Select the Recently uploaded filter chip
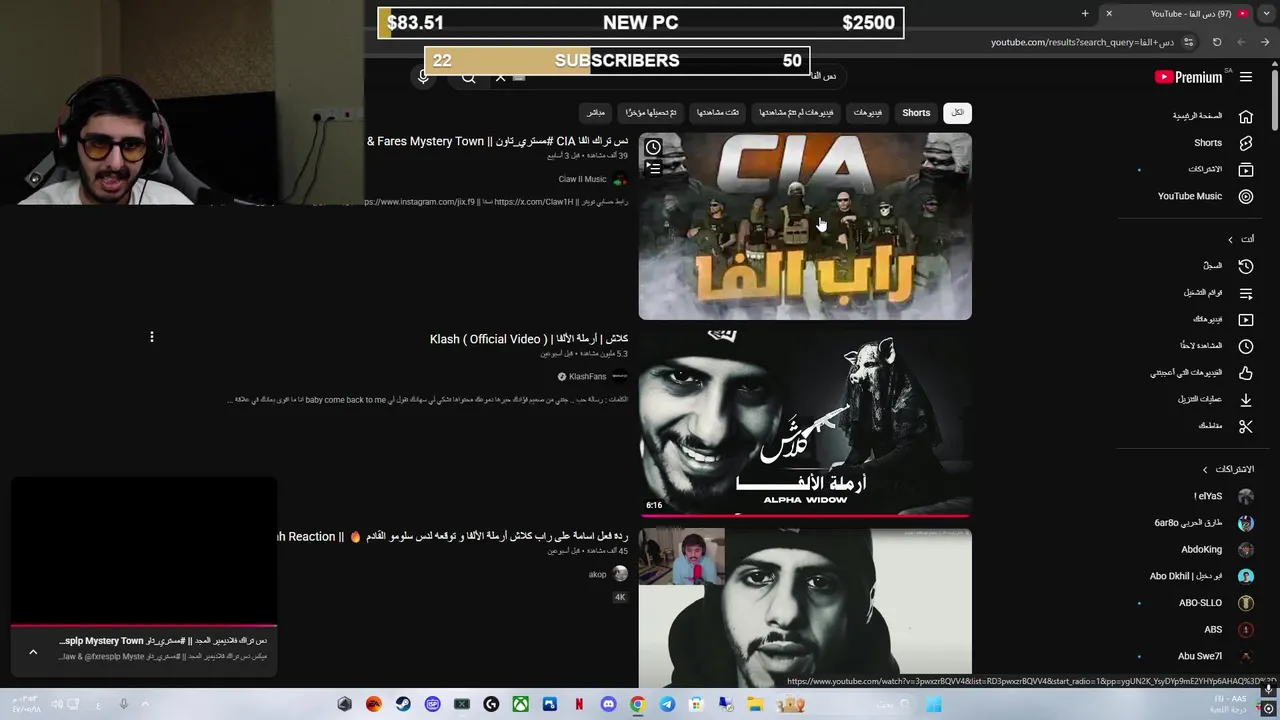 [651, 113]
